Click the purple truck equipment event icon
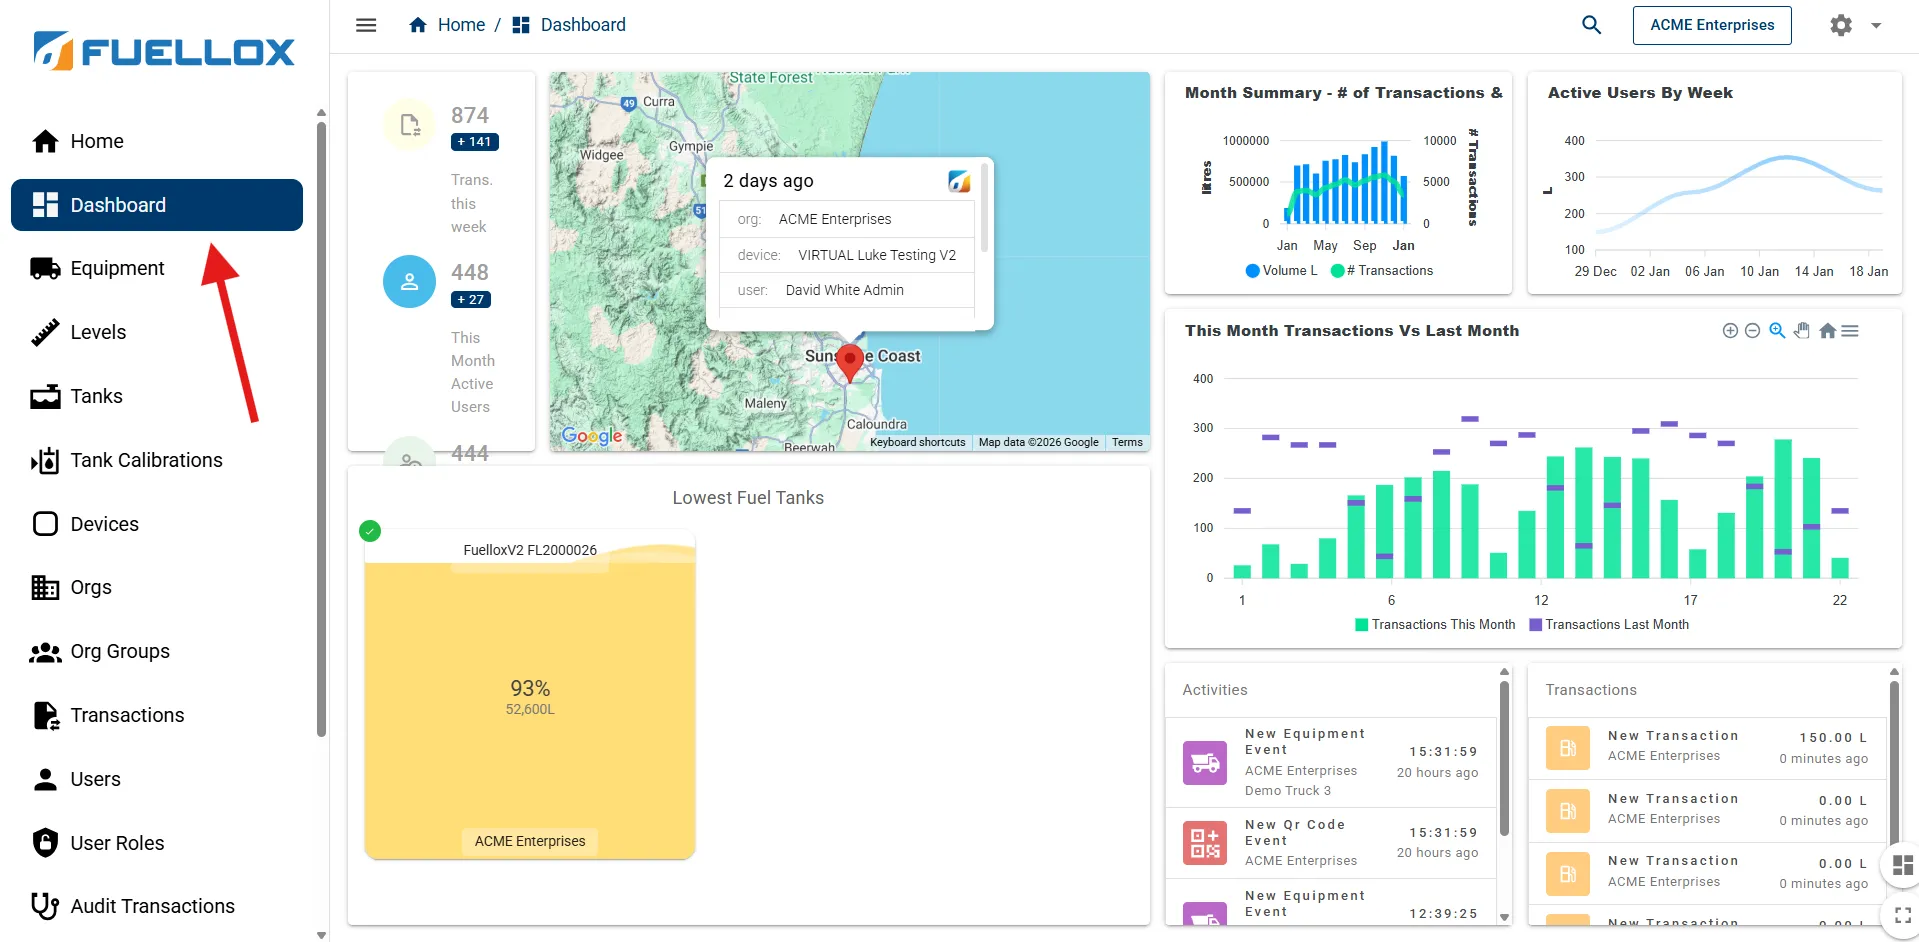 pos(1205,763)
